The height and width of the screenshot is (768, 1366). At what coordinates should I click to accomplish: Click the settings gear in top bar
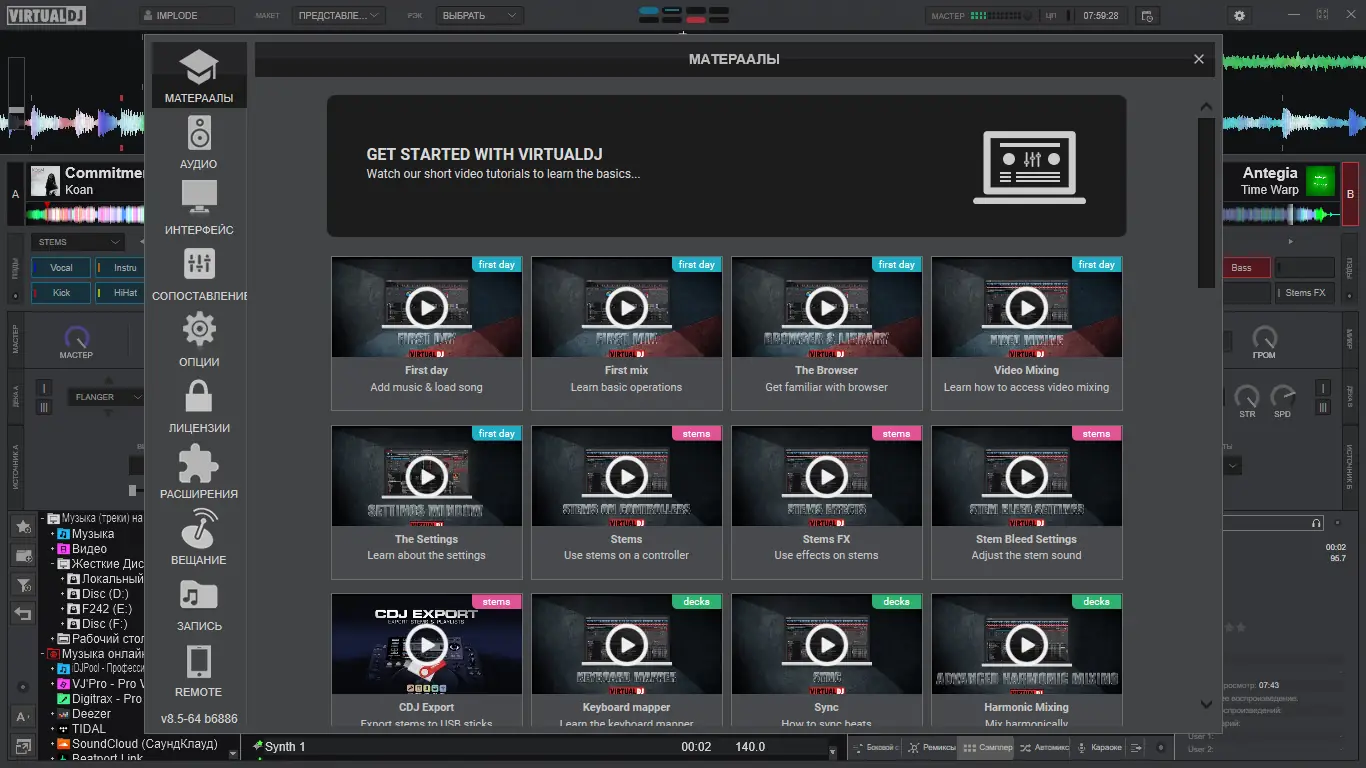click(1240, 16)
